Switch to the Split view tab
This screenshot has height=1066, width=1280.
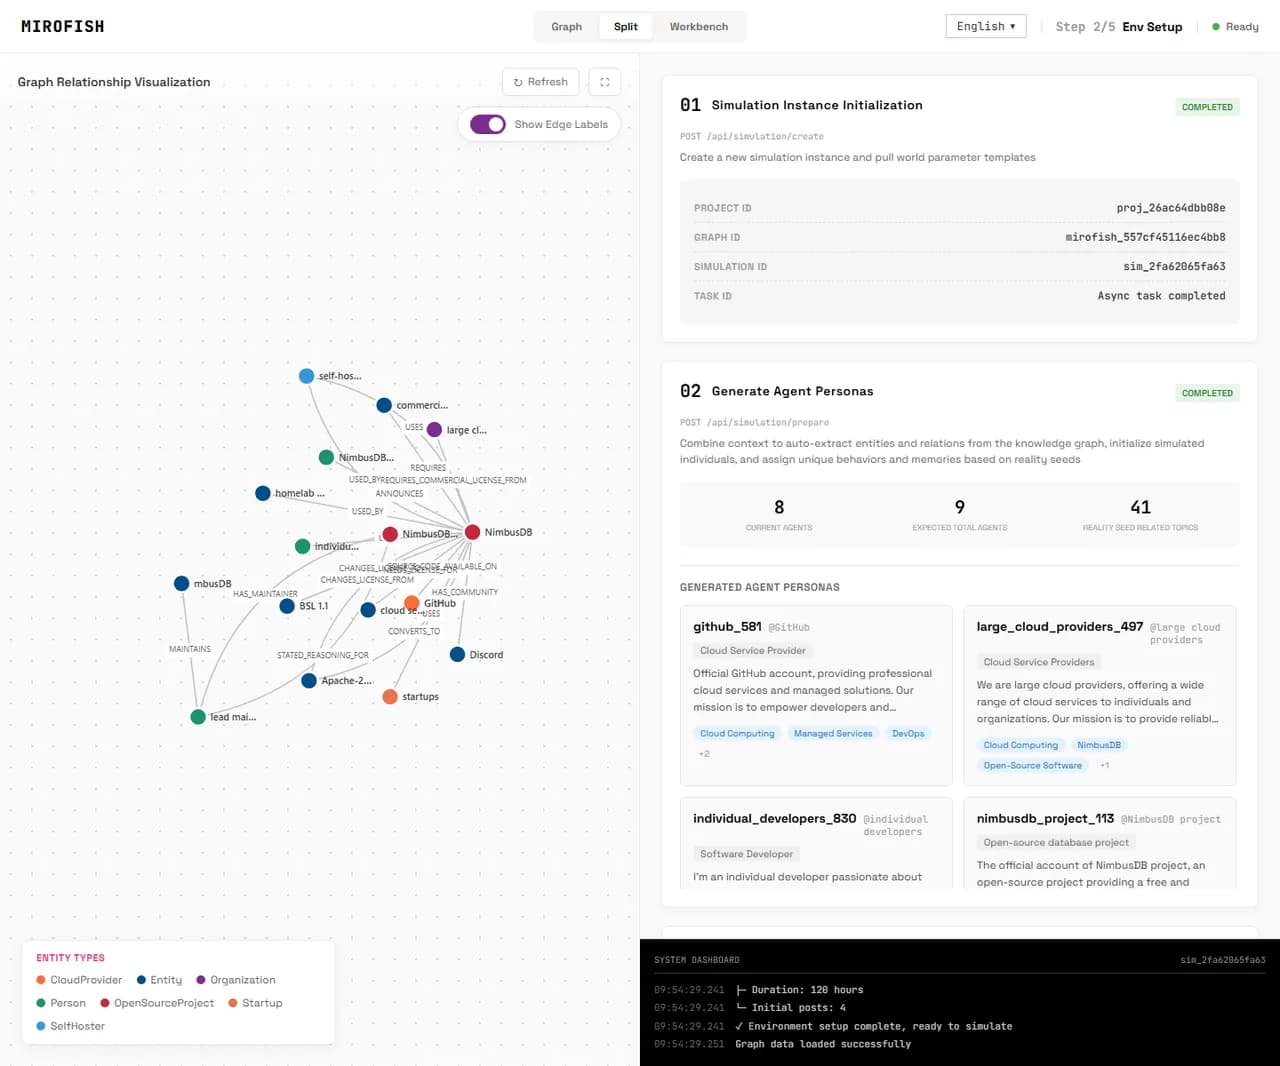click(626, 27)
